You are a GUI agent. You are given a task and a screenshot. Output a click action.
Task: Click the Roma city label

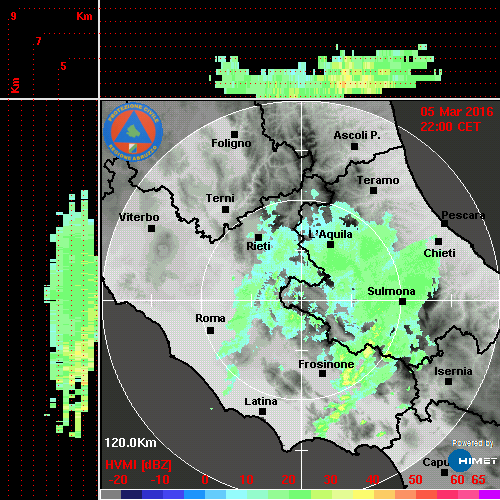[210, 318]
